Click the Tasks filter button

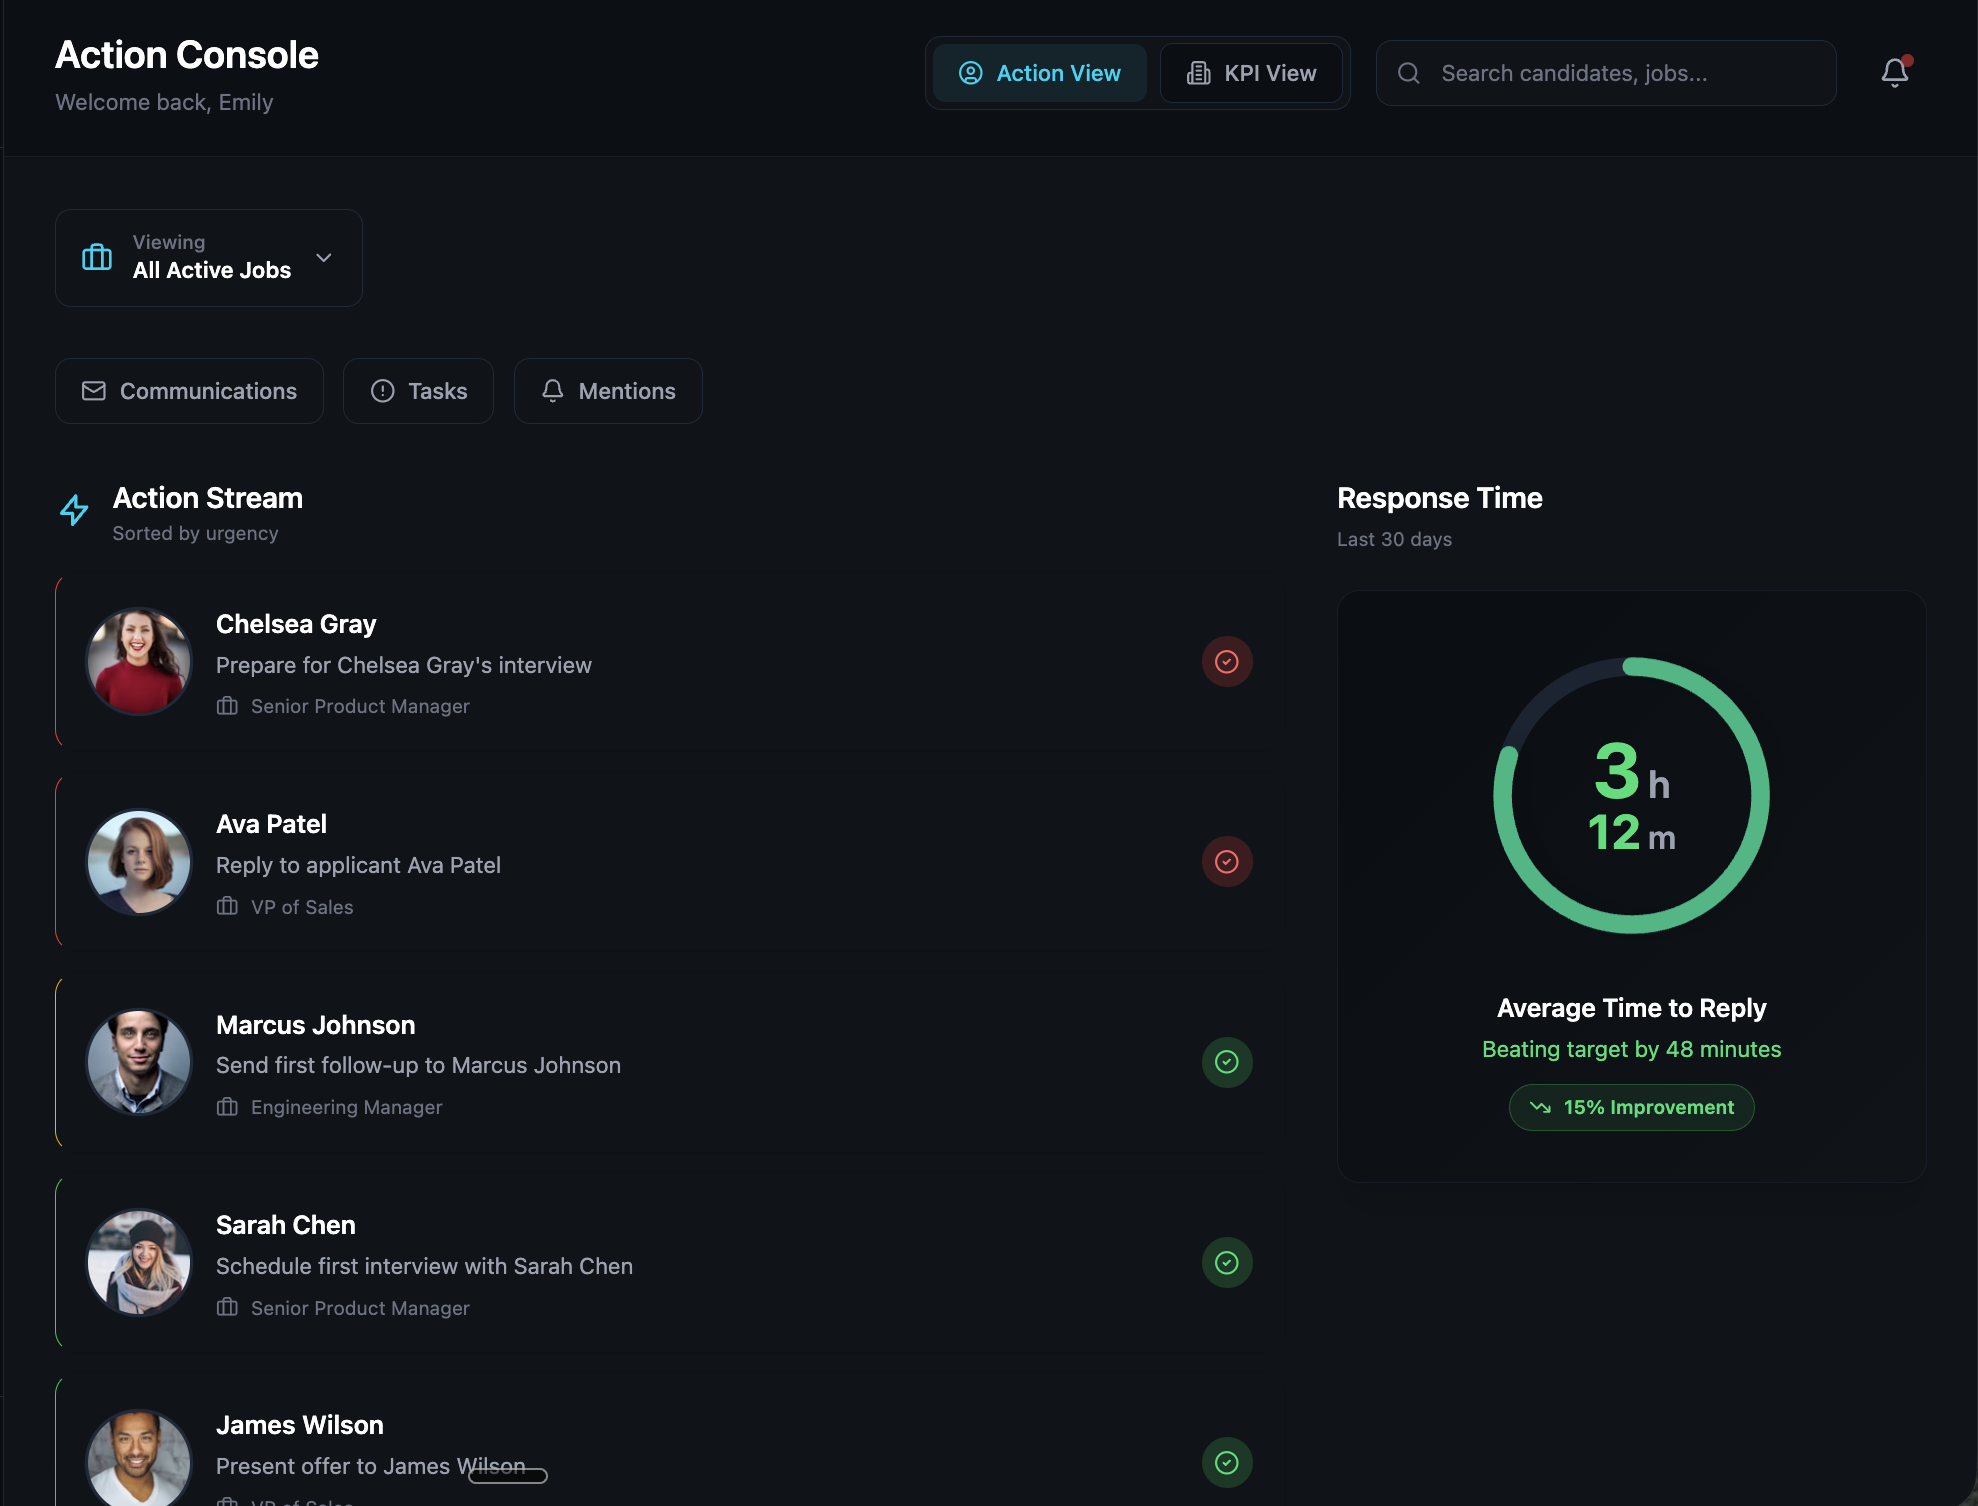(418, 391)
